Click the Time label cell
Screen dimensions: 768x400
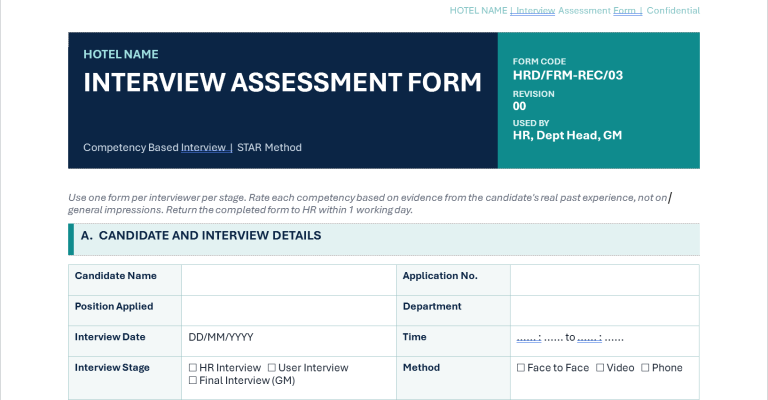[x=453, y=341]
